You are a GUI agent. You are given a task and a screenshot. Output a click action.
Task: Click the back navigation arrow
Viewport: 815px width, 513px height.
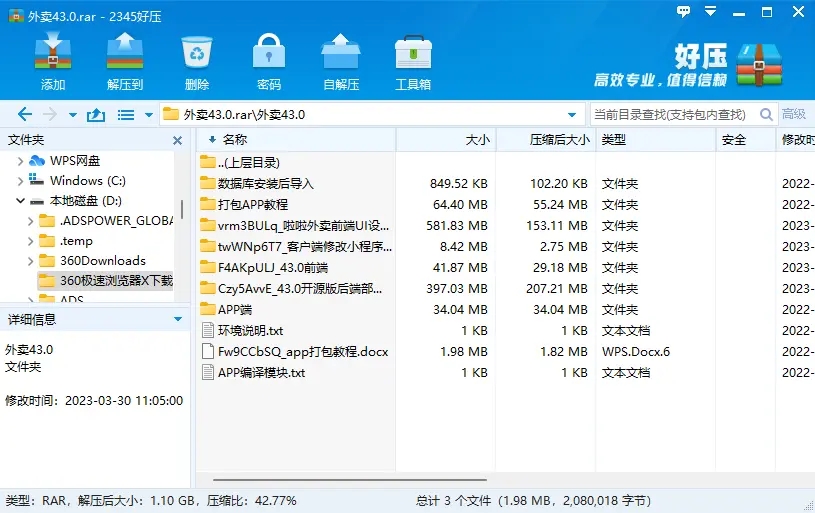coord(25,115)
